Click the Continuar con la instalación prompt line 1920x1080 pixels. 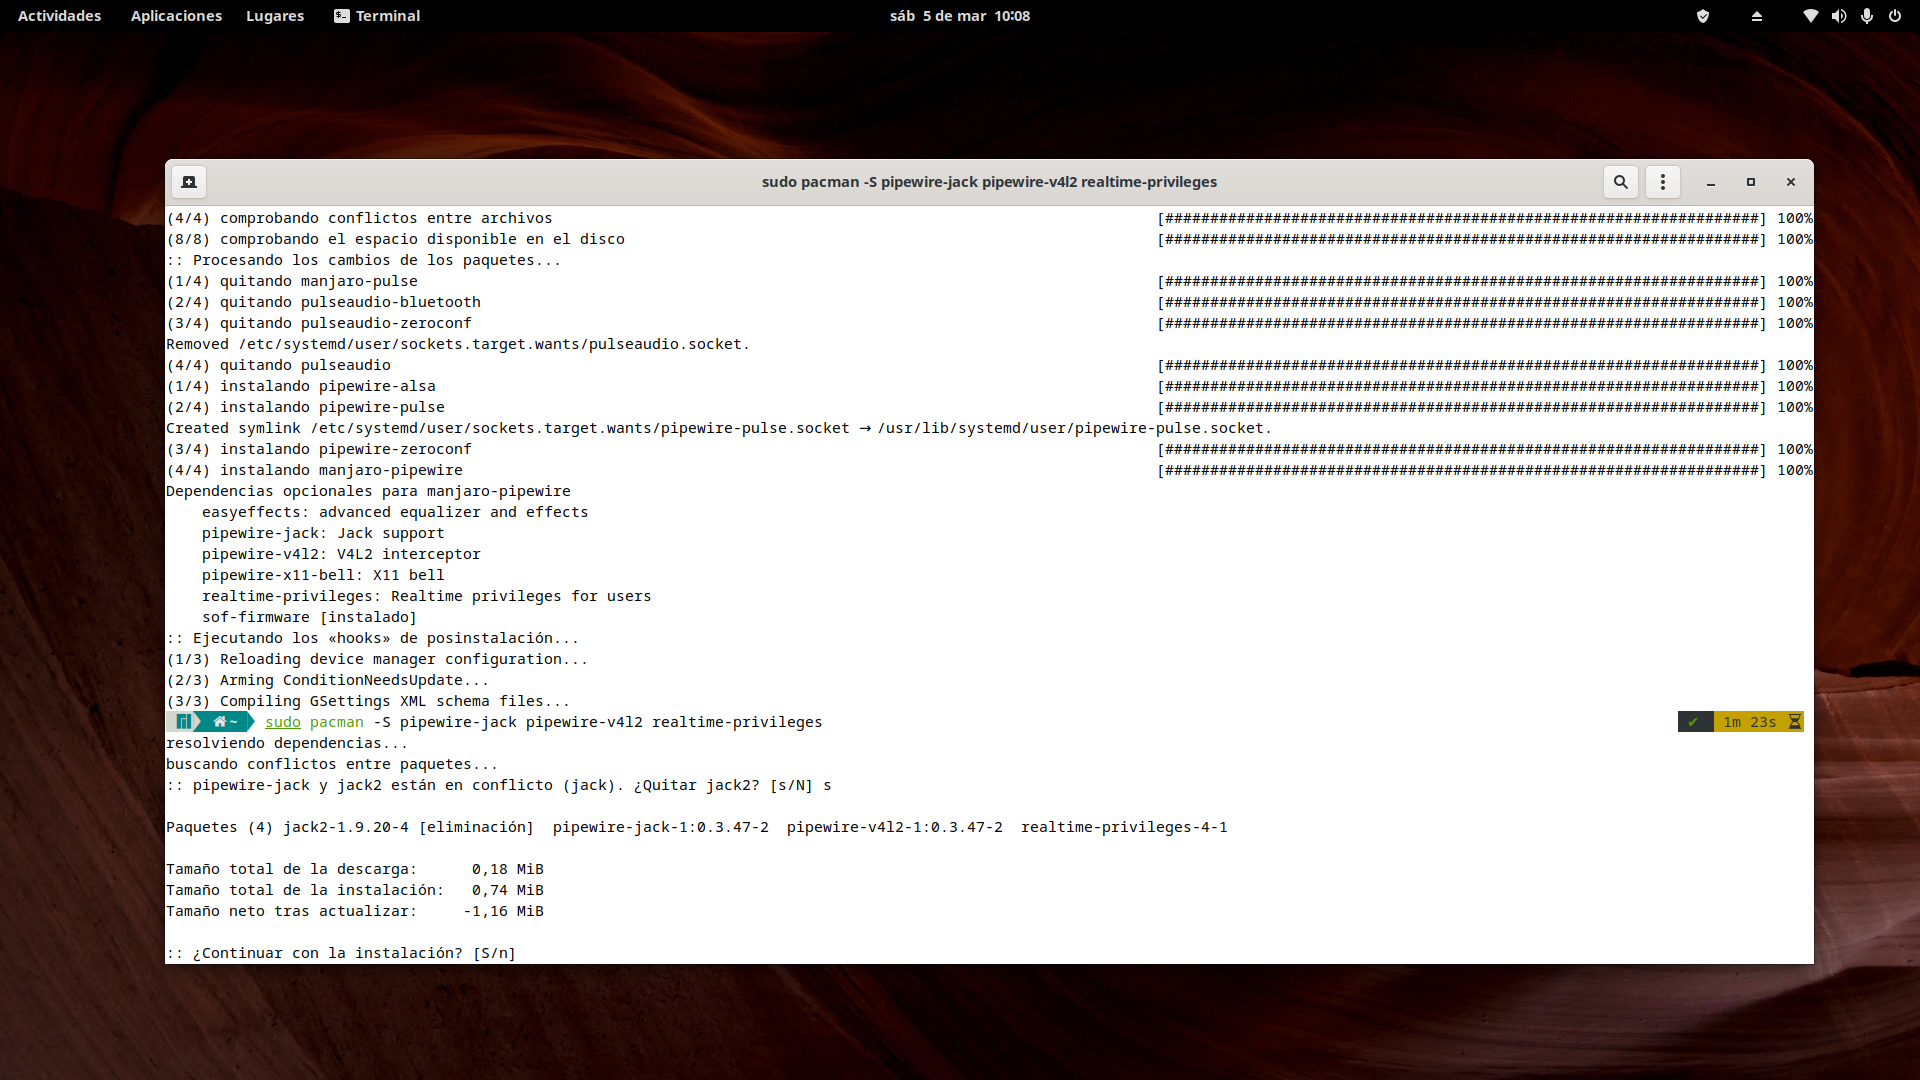point(342,953)
